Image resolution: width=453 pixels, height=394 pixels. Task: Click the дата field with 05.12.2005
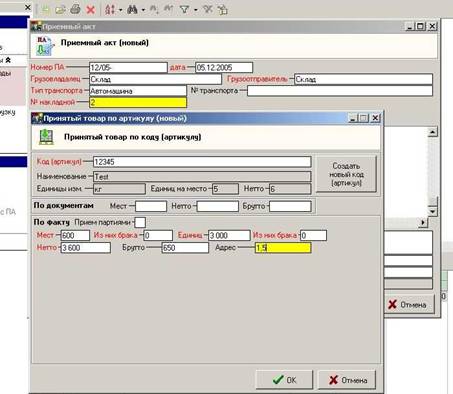224,68
